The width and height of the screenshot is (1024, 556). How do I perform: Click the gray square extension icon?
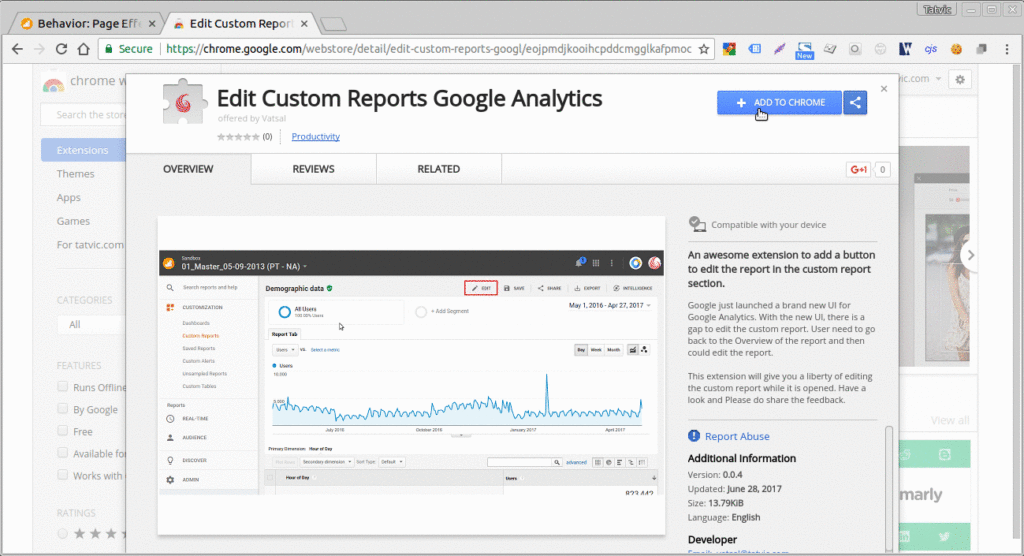coord(855,49)
